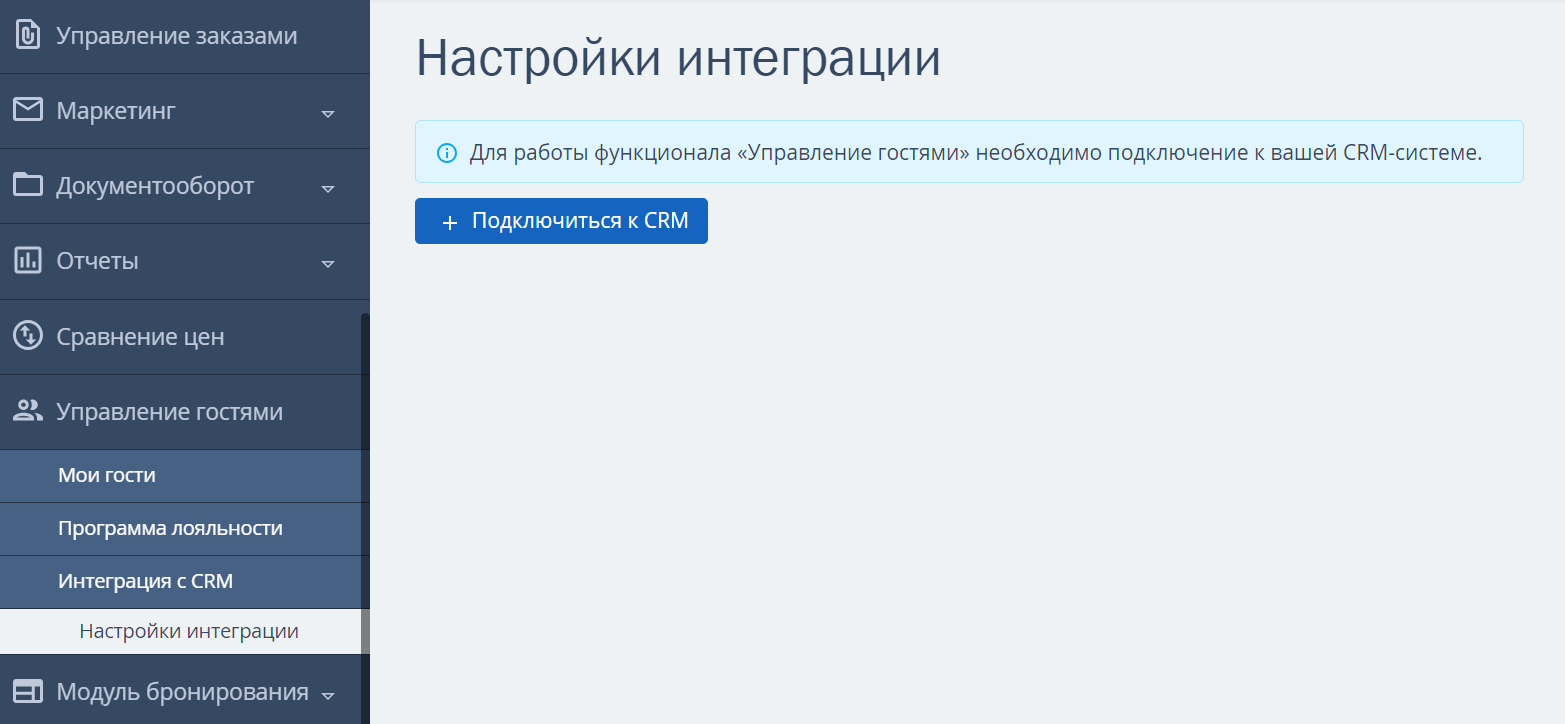Click the arrows icon beside Сравнение цен
The image size is (1565, 724).
[x=28, y=336]
